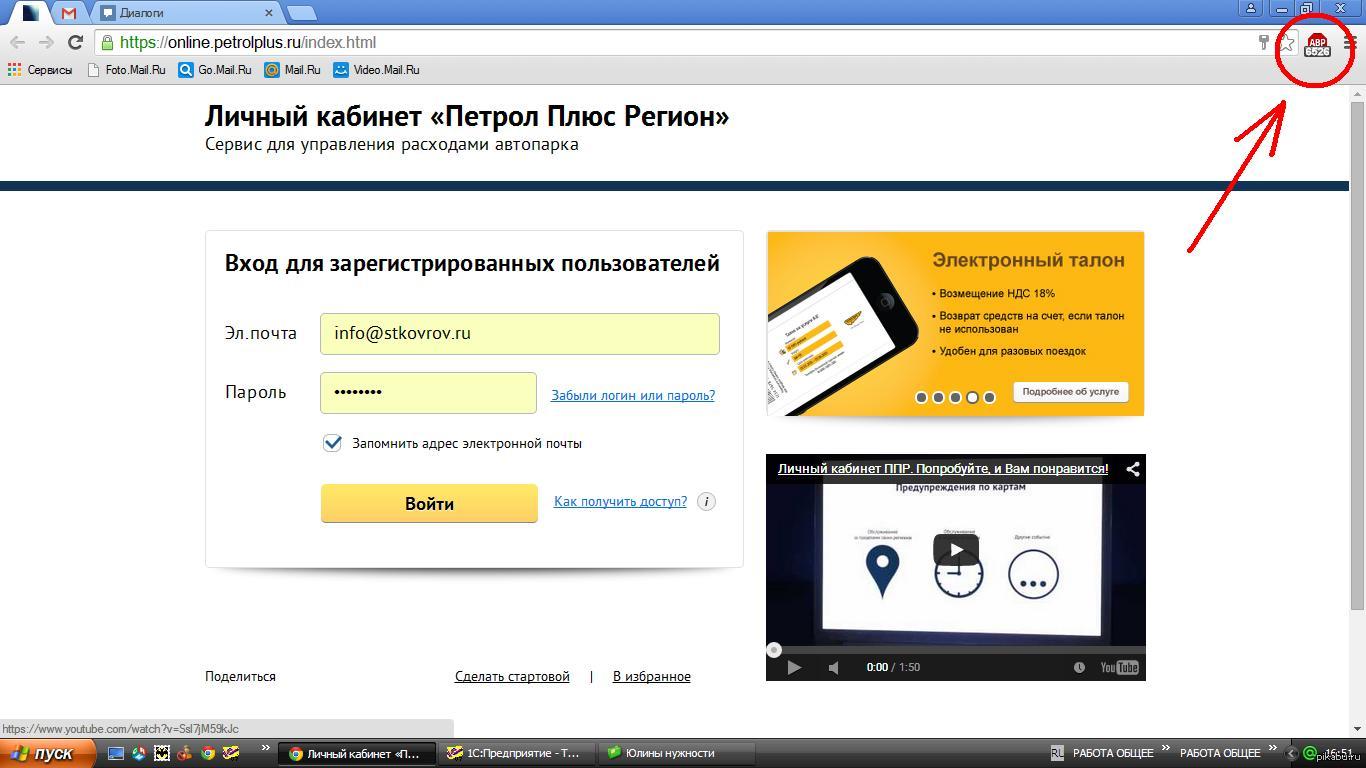1366x768 pixels.
Task: Click the RU language indicator
Action: pos(1057,753)
